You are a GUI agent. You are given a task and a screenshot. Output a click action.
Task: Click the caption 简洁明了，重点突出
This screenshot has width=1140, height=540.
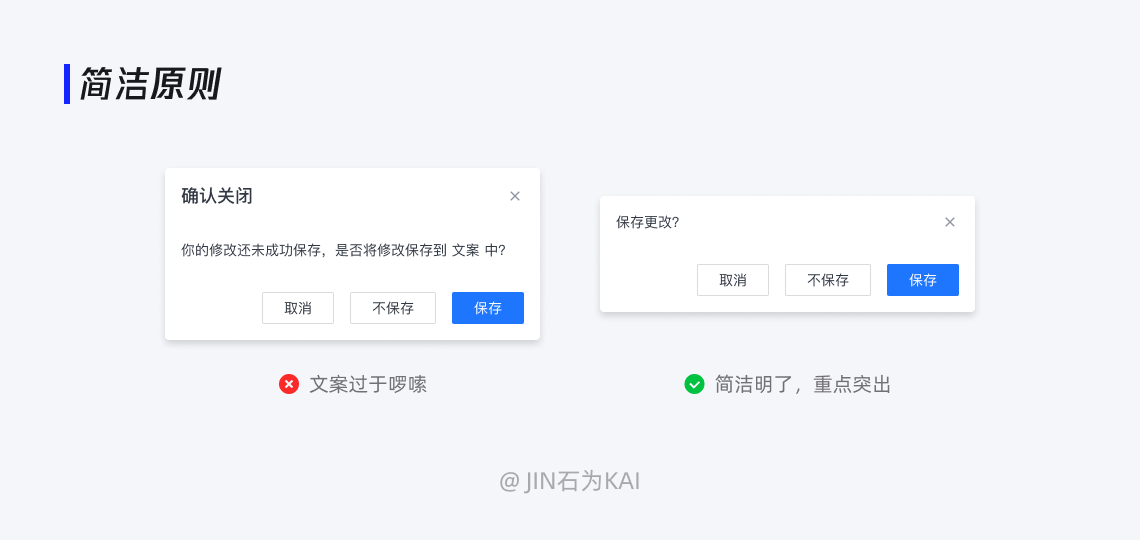click(x=803, y=384)
